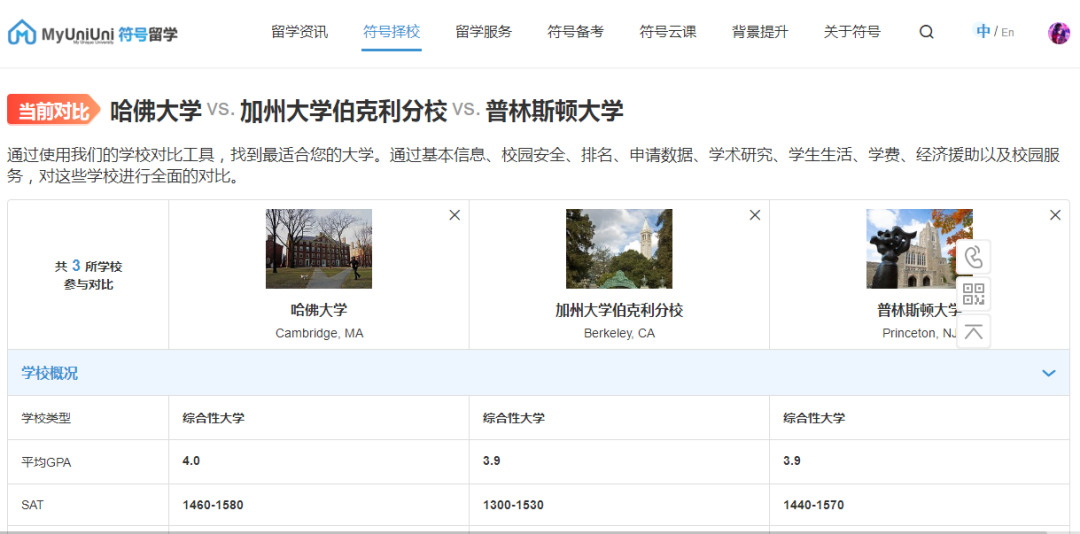Click 普林斯顿大学 in the comparison title
The width and height of the screenshot is (1080, 534).
tap(554, 110)
